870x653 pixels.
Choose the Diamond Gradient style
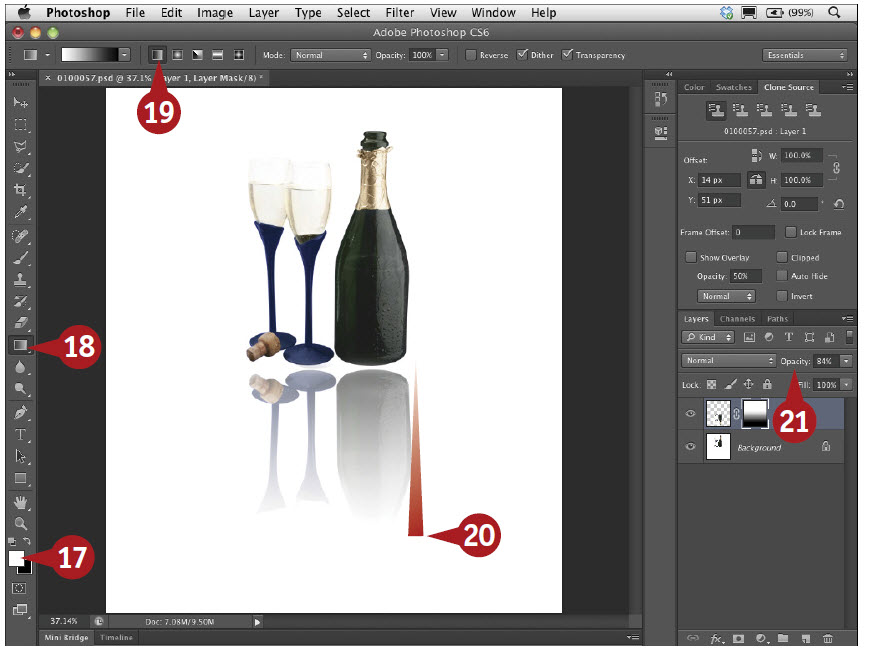pyautogui.click(x=239, y=55)
